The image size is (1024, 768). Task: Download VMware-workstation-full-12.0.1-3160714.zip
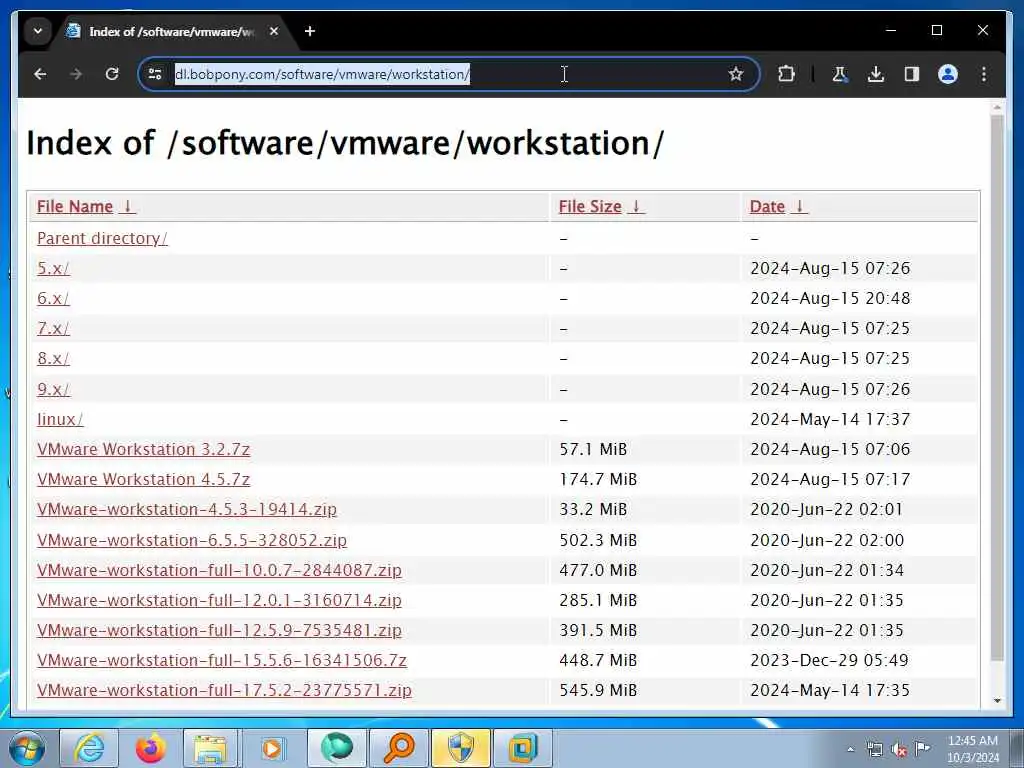(219, 600)
